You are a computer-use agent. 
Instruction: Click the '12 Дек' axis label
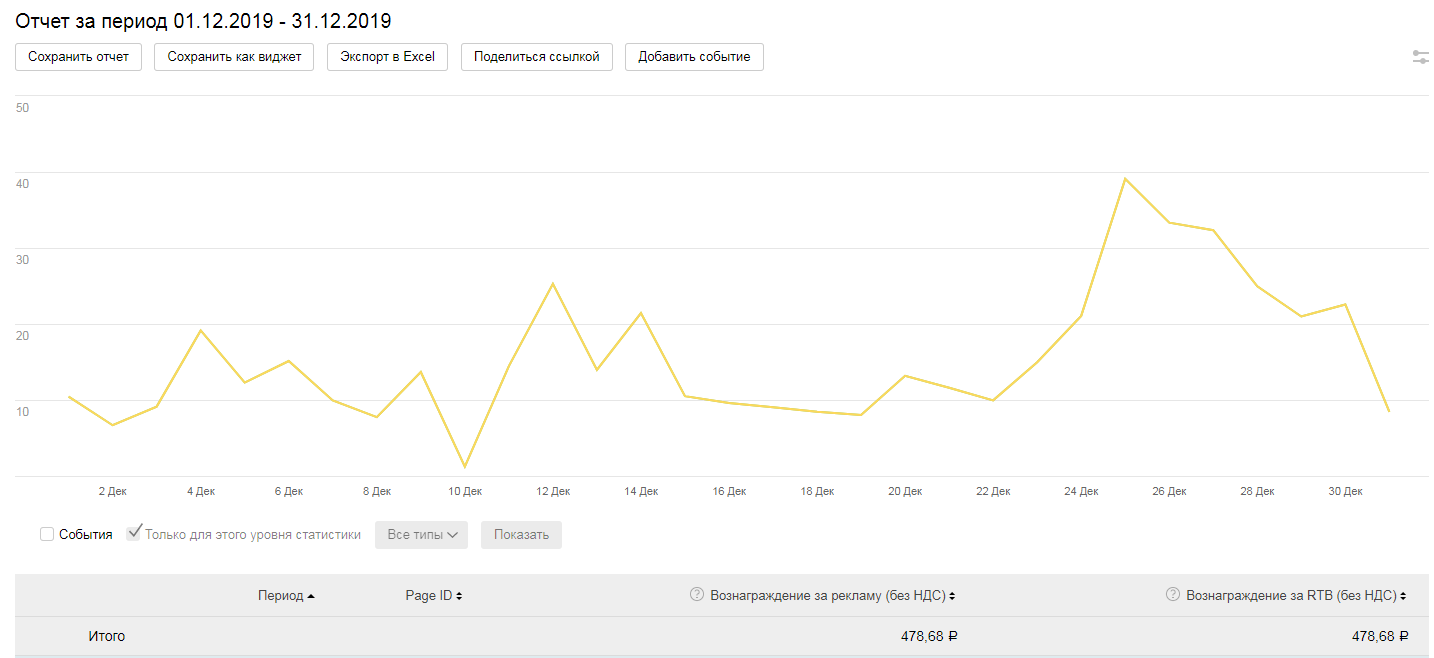(x=553, y=492)
